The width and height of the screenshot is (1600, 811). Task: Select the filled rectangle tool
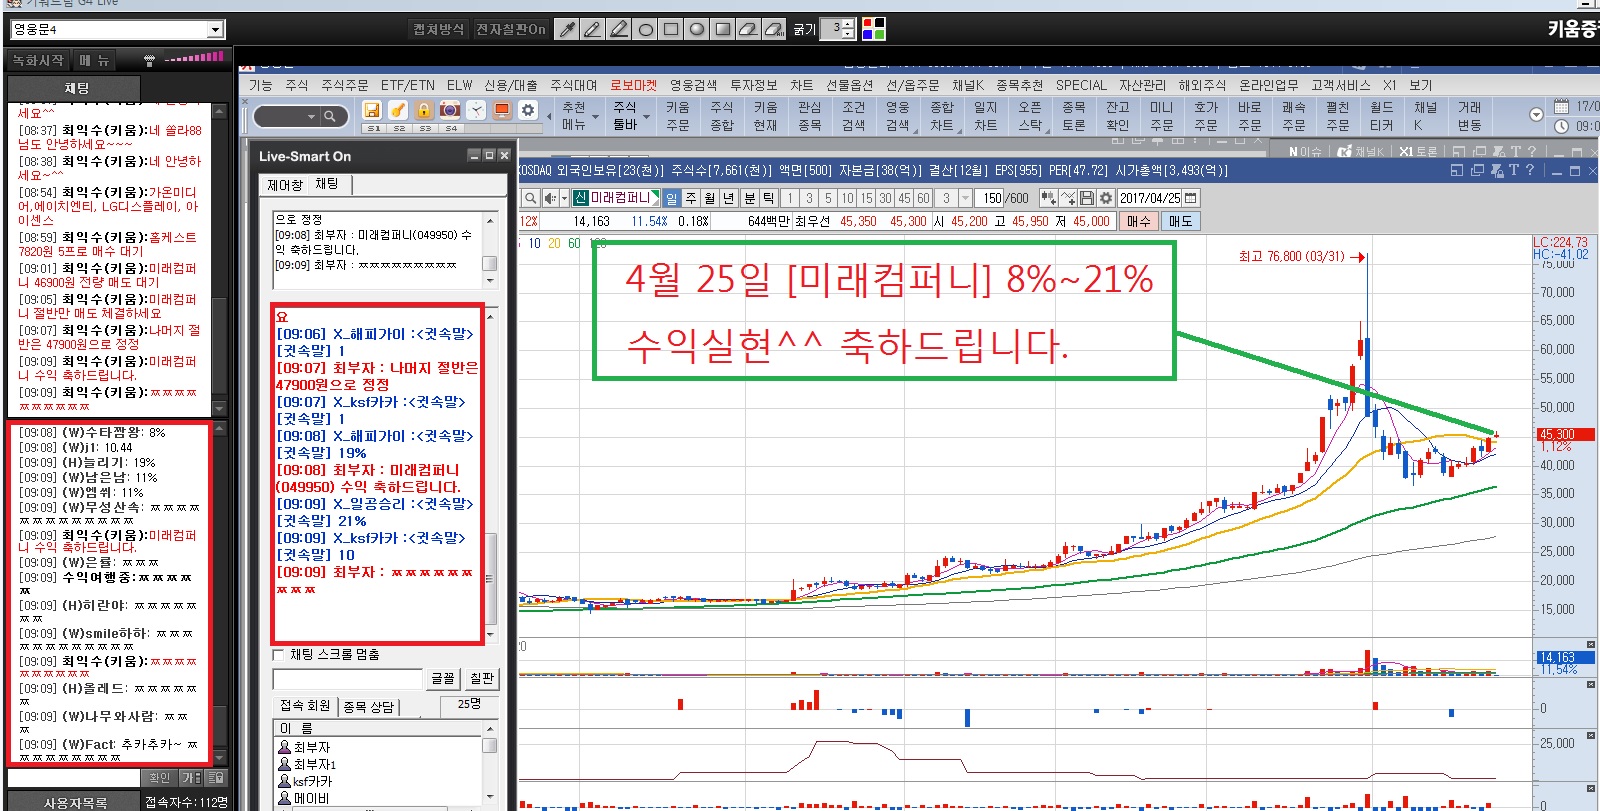[723, 30]
